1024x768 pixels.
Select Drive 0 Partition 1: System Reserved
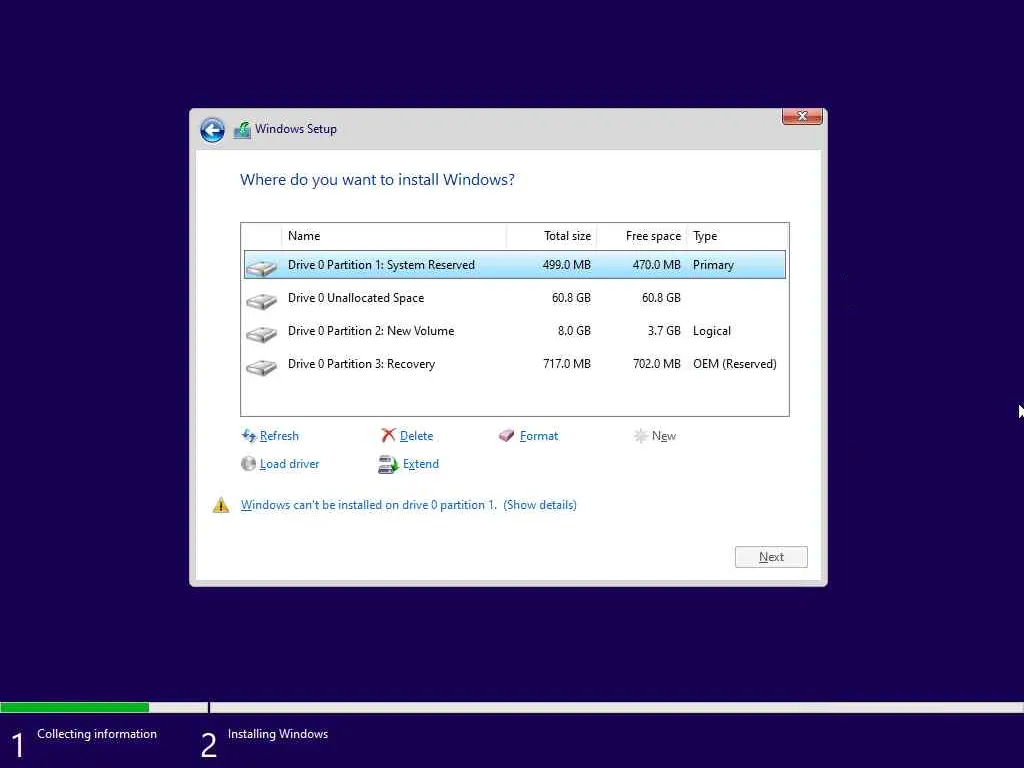click(x=515, y=264)
